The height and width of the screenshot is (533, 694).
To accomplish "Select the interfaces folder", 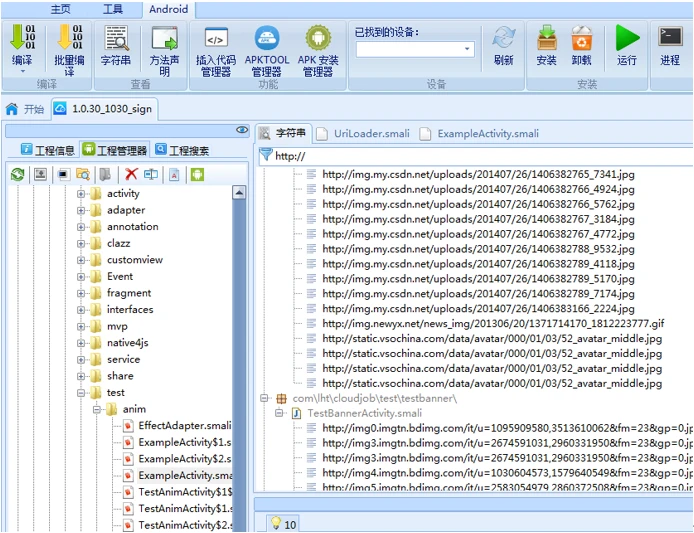I will (130, 309).
